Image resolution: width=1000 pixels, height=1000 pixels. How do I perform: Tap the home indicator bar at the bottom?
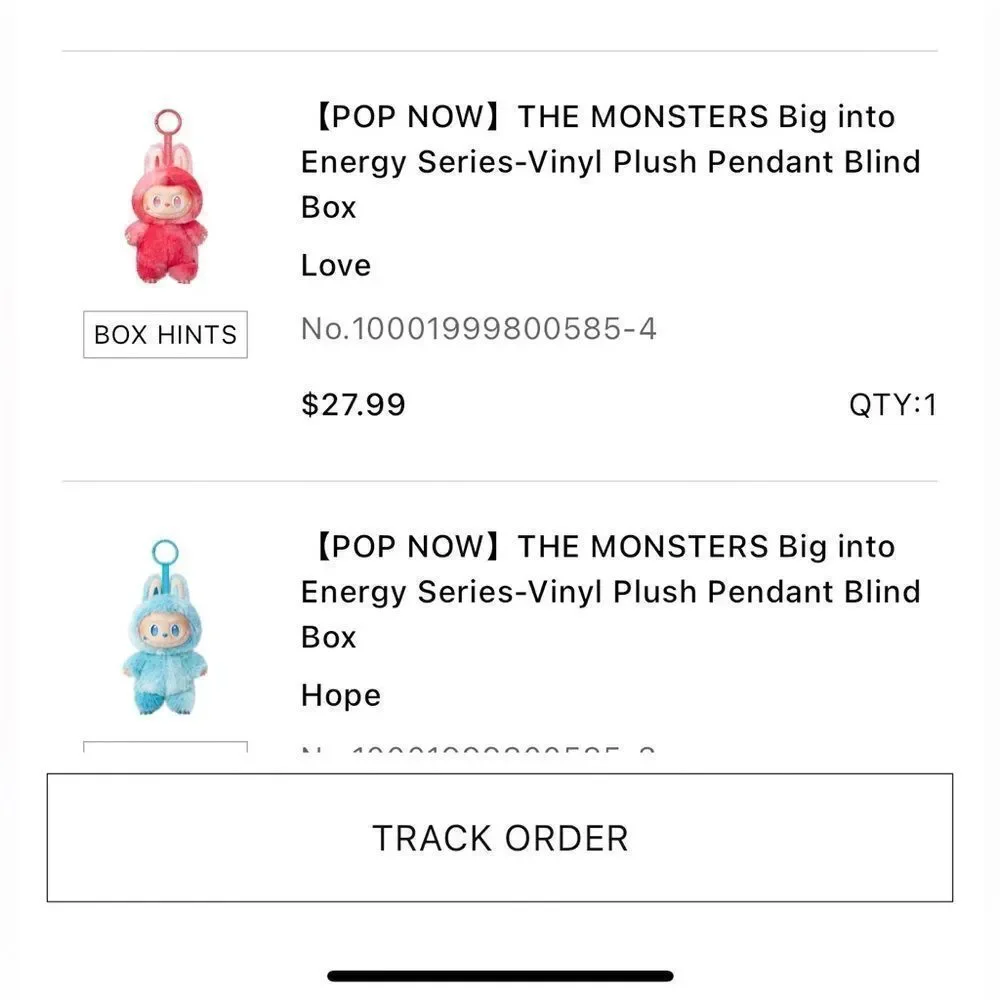point(500,976)
